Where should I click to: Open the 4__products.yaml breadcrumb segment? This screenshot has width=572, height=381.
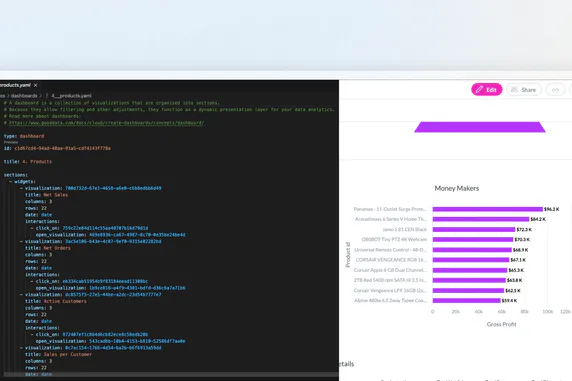click(x=71, y=96)
